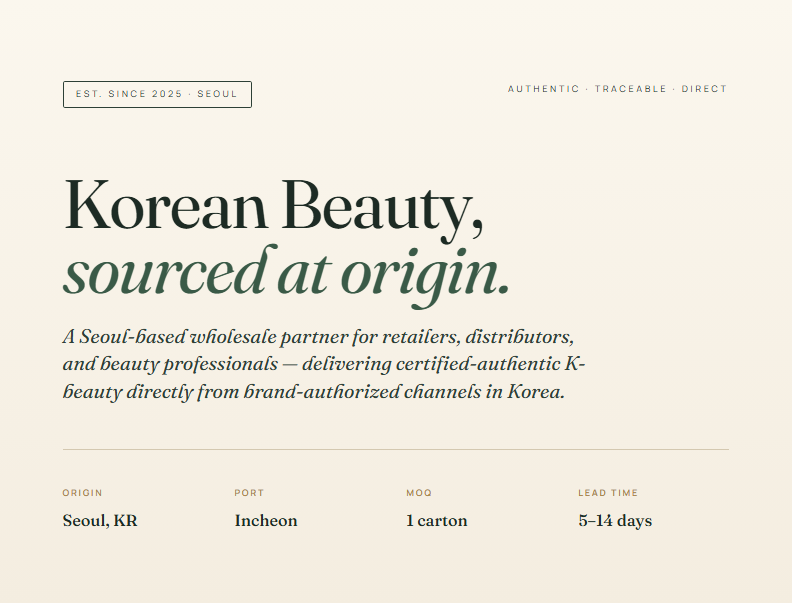Viewport: 792px width, 603px height.
Task: Click the line 'and beauty professionals — delivering certified-authentic'
Action: point(324,364)
